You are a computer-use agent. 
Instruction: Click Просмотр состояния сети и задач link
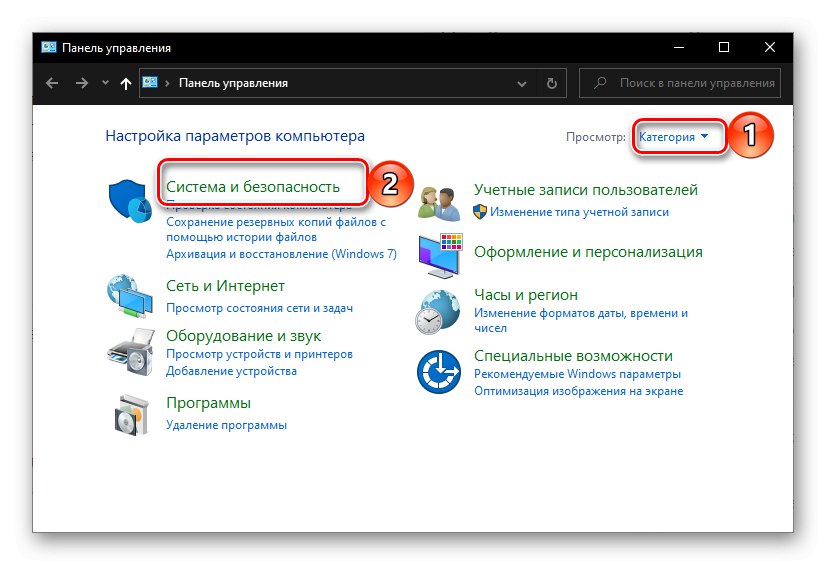260,308
